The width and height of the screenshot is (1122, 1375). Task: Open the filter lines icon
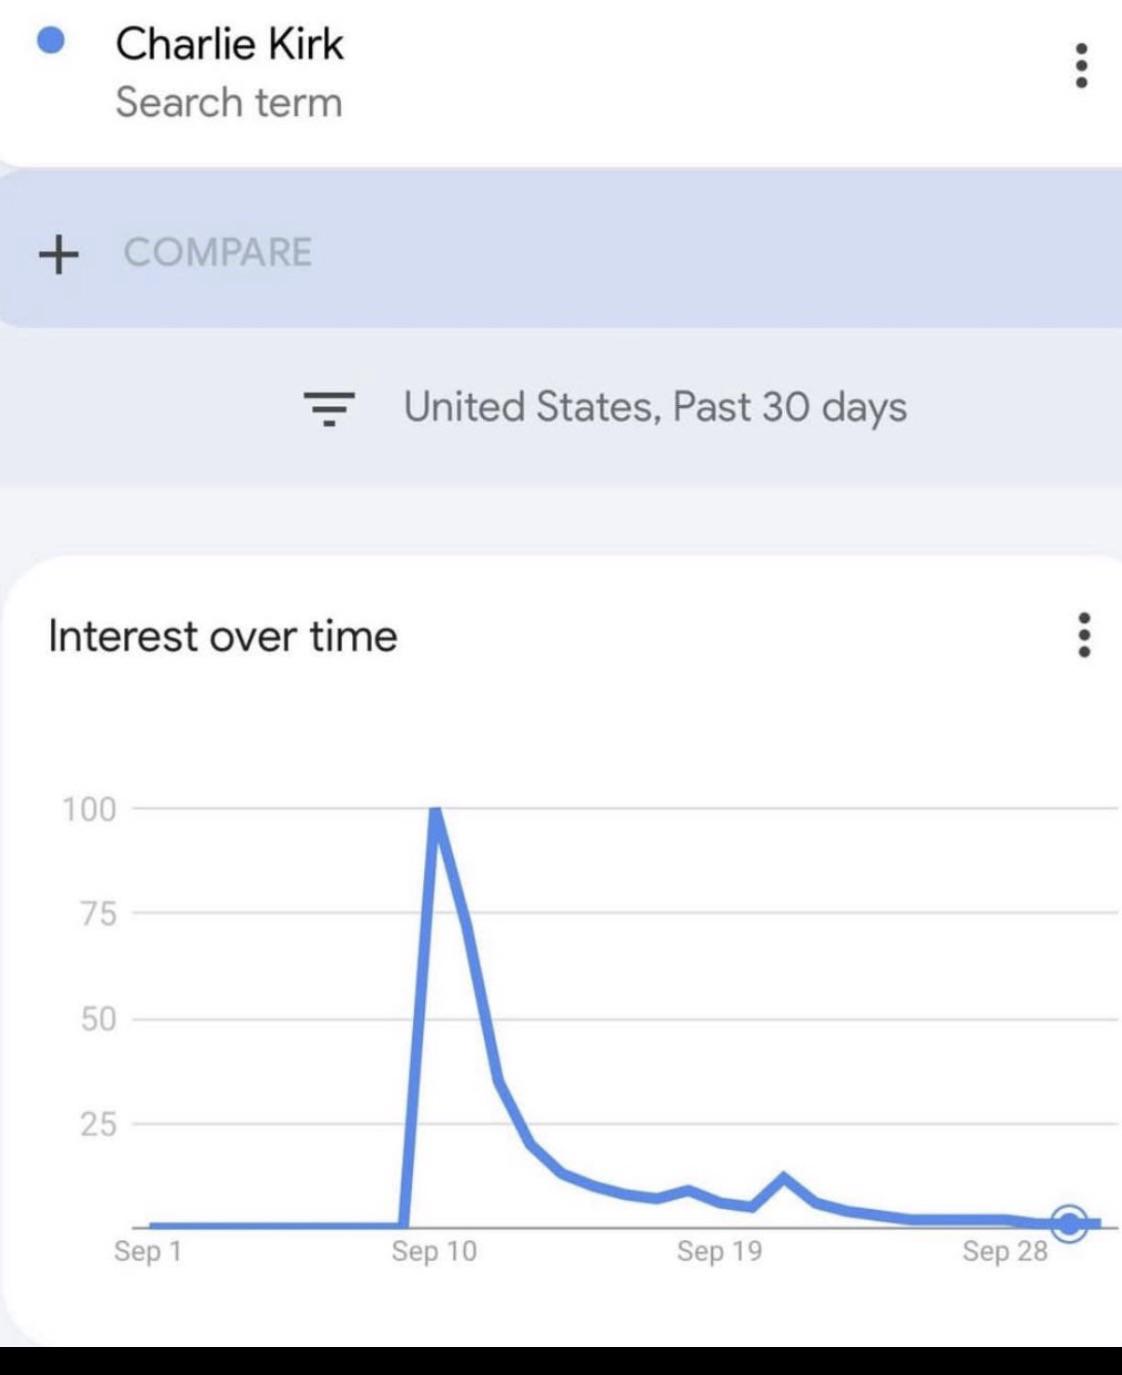click(x=329, y=408)
